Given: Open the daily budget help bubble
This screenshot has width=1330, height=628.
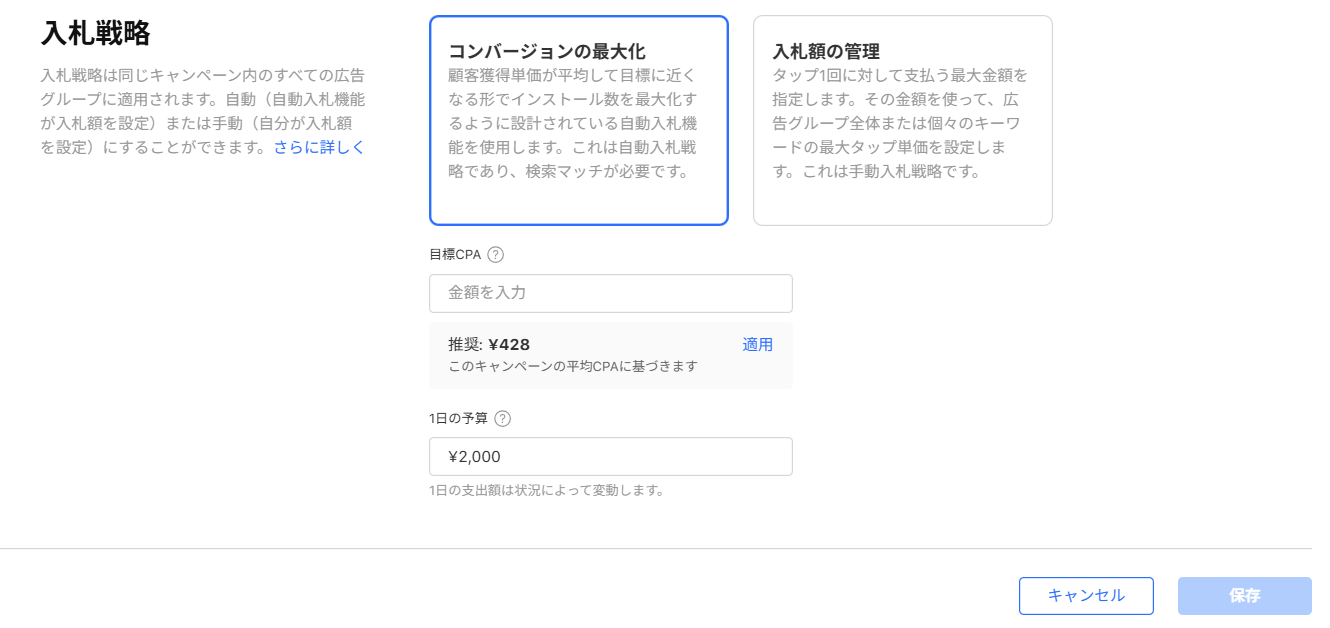Looking at the screenshot, I should 500,418.
